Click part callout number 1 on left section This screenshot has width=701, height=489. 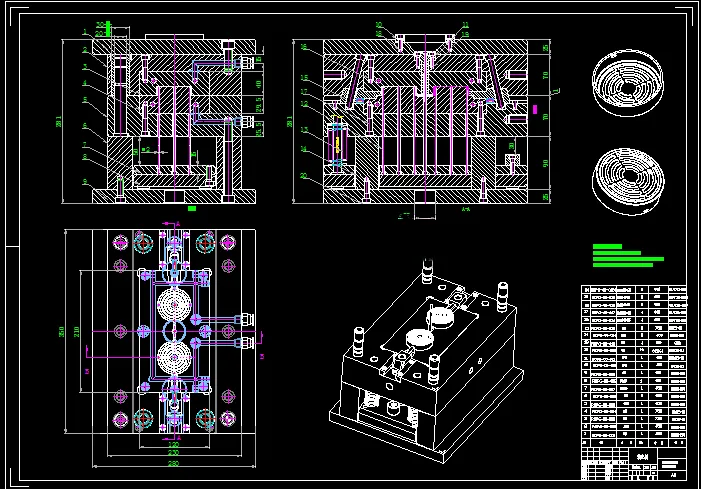point(84,32)
